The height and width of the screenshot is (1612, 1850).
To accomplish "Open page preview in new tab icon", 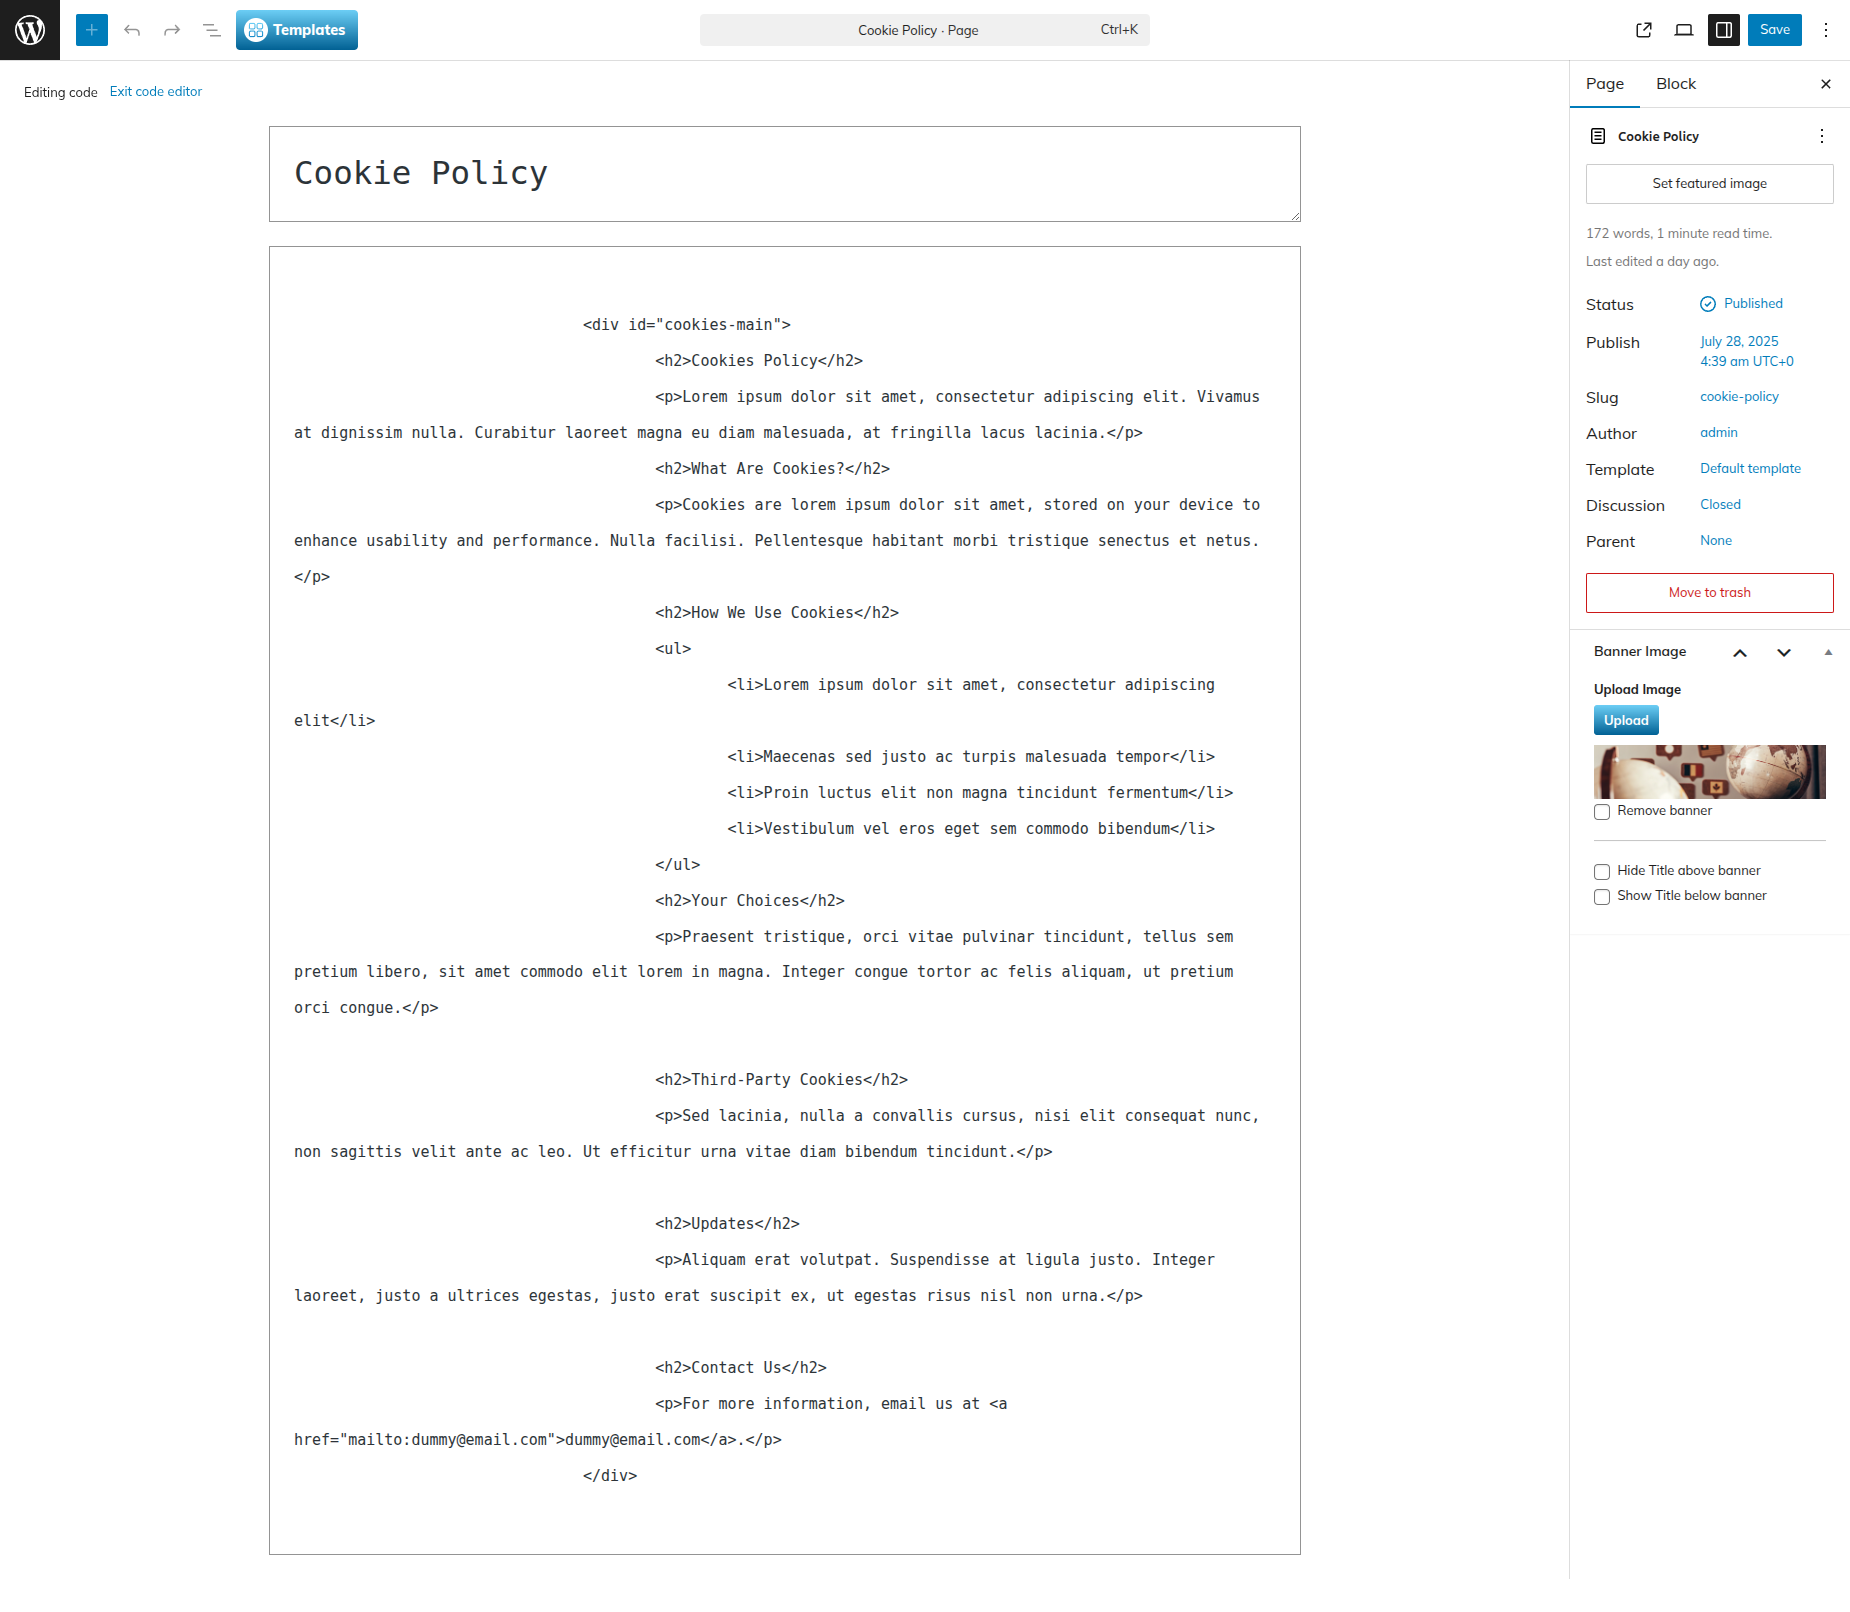I will [1644, 30].
